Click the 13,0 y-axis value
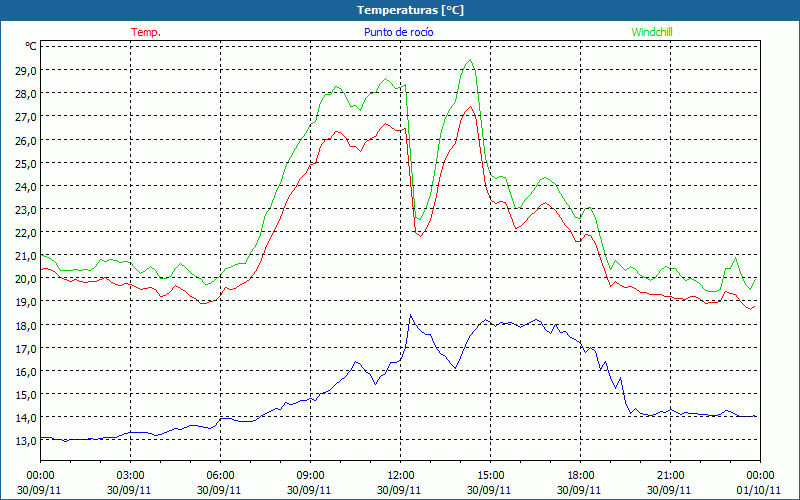800x500 pixels. click(26, 441)
